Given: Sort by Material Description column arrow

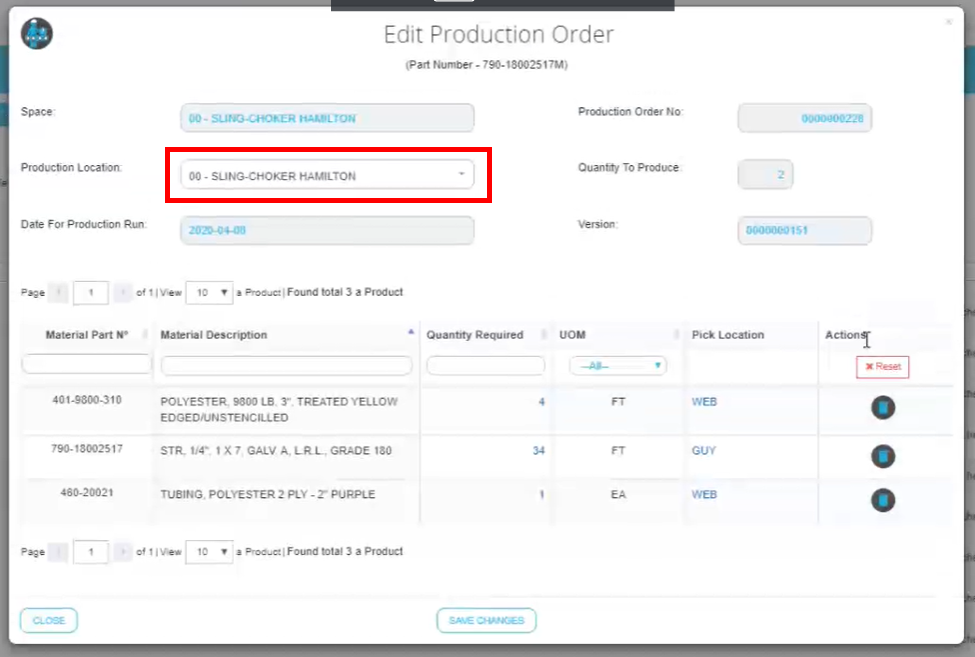Looking at the screenshot, I should pyautogui.click(x=411, y=331).
